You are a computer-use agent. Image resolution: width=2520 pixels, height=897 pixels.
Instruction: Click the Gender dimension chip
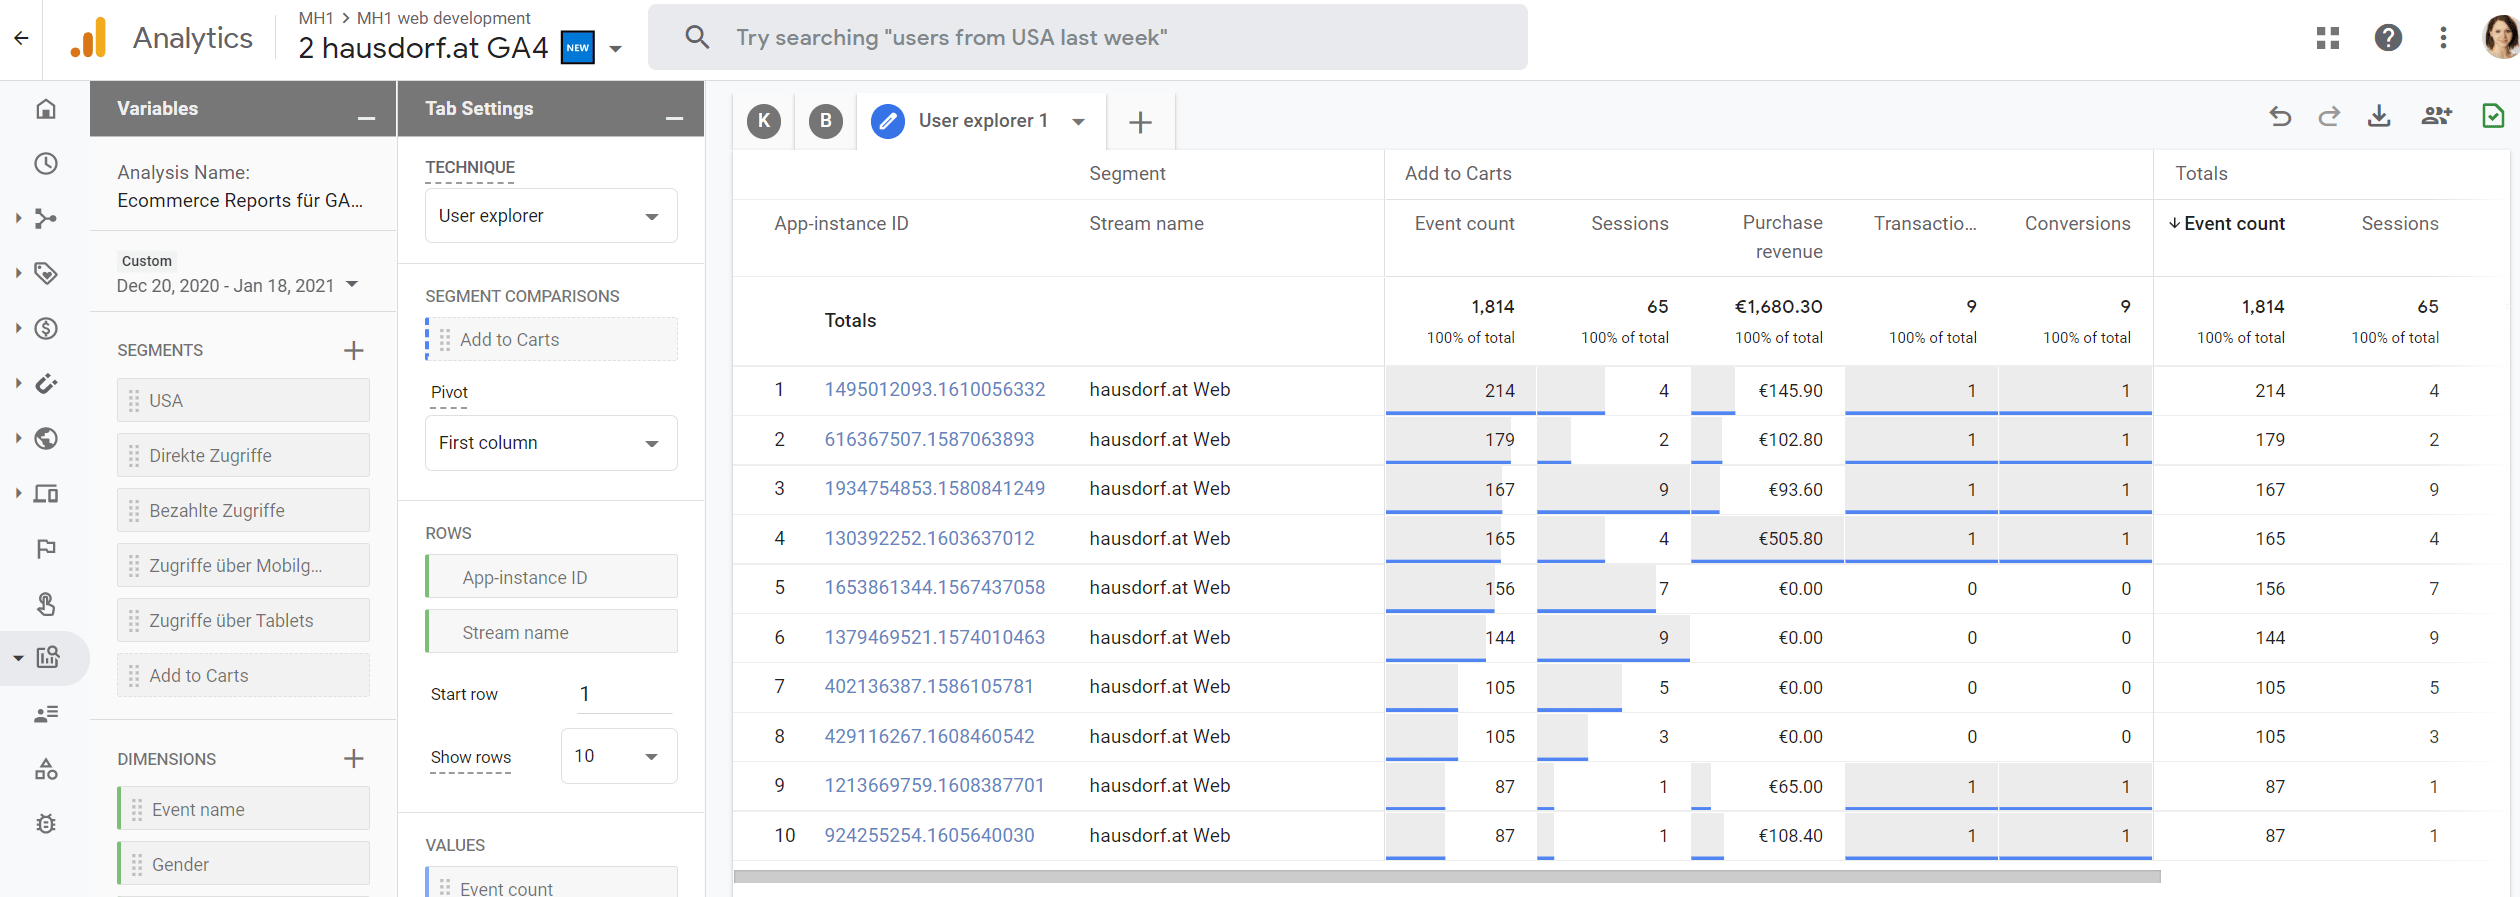click(243, 863)
